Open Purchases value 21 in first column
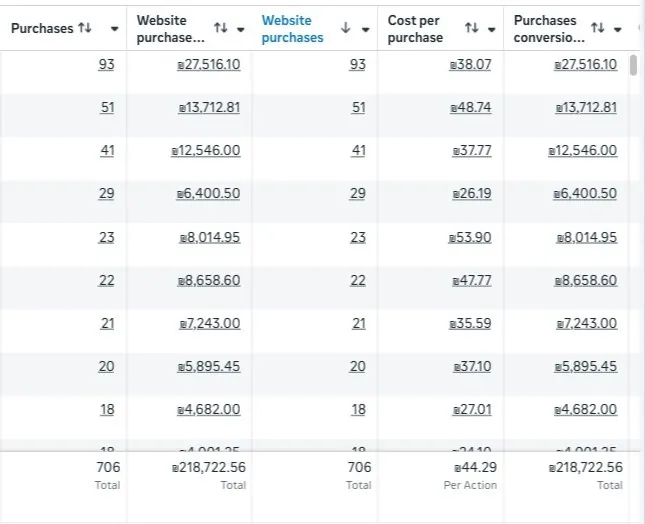 (107, 324)
